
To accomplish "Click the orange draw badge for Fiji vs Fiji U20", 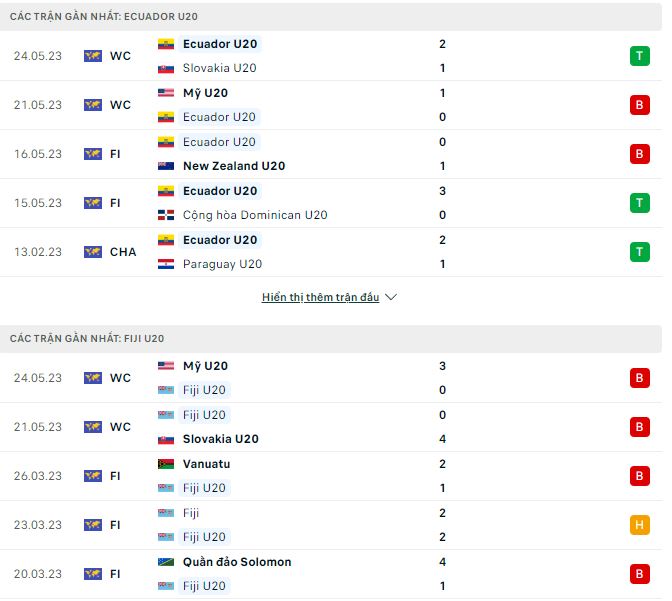I will 639,525.
